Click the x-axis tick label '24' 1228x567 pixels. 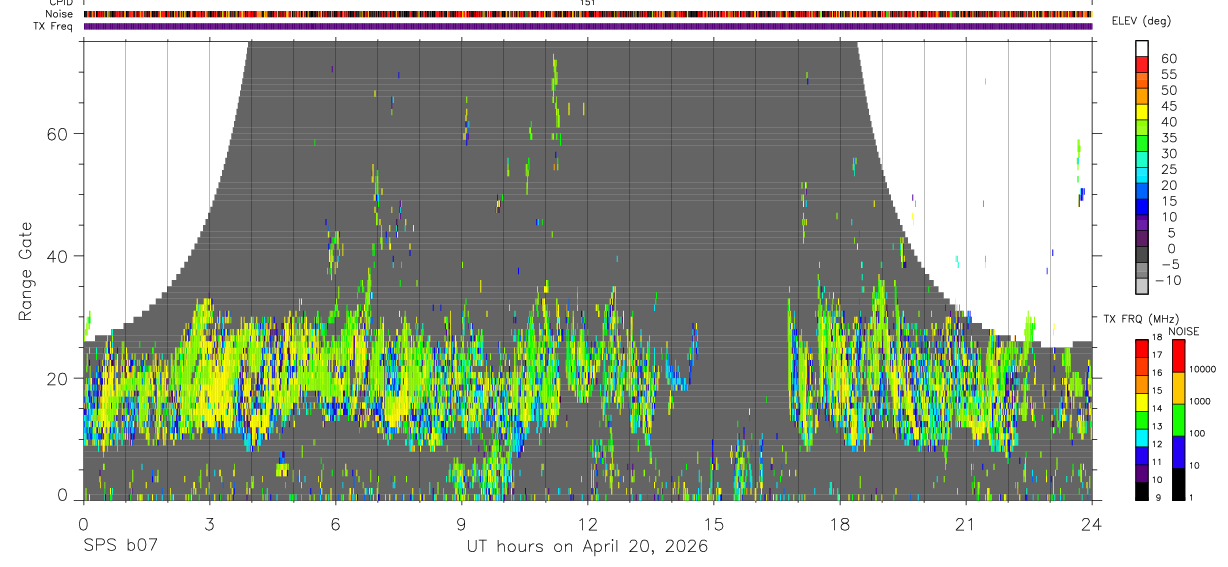[x=1092, y=524]
